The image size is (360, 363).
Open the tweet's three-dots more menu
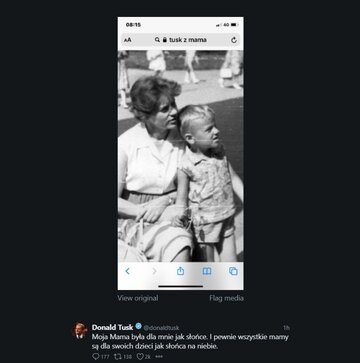(x=159, y=357)
